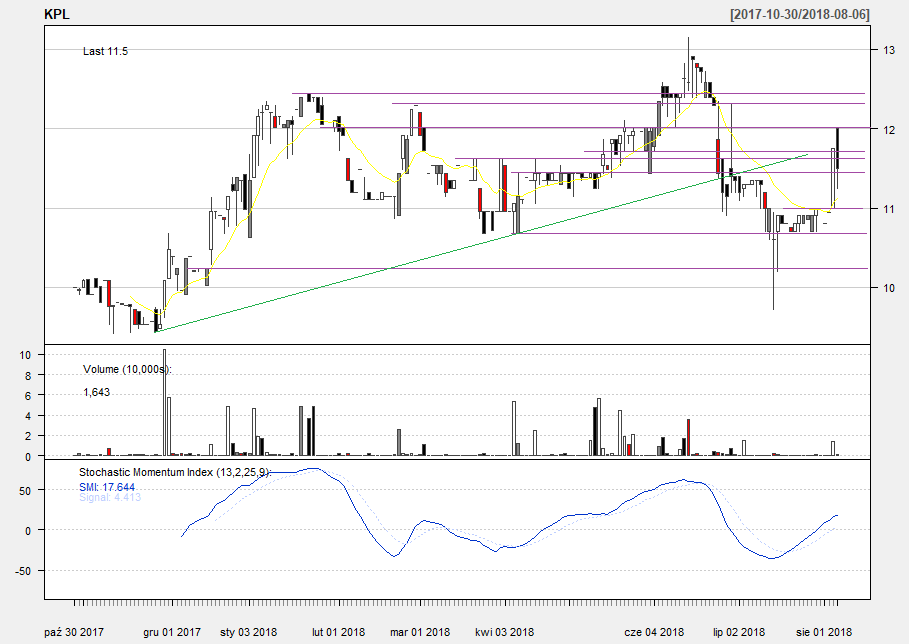
Task: Click the volume axis label 8
Action: coord(28,376)
